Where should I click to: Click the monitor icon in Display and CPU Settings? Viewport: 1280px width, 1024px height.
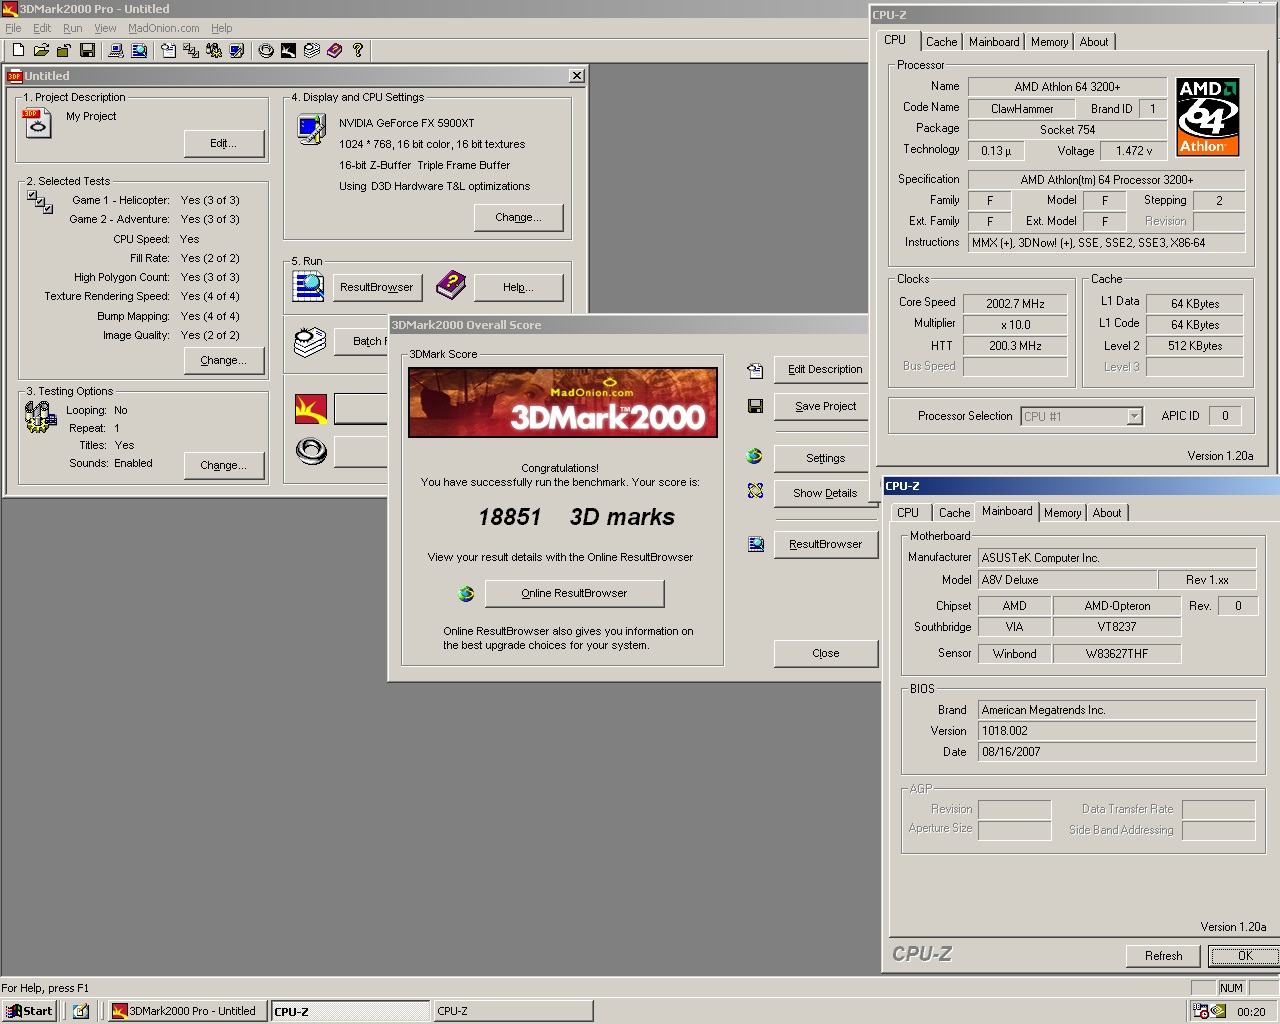click(x=311, y=129)
